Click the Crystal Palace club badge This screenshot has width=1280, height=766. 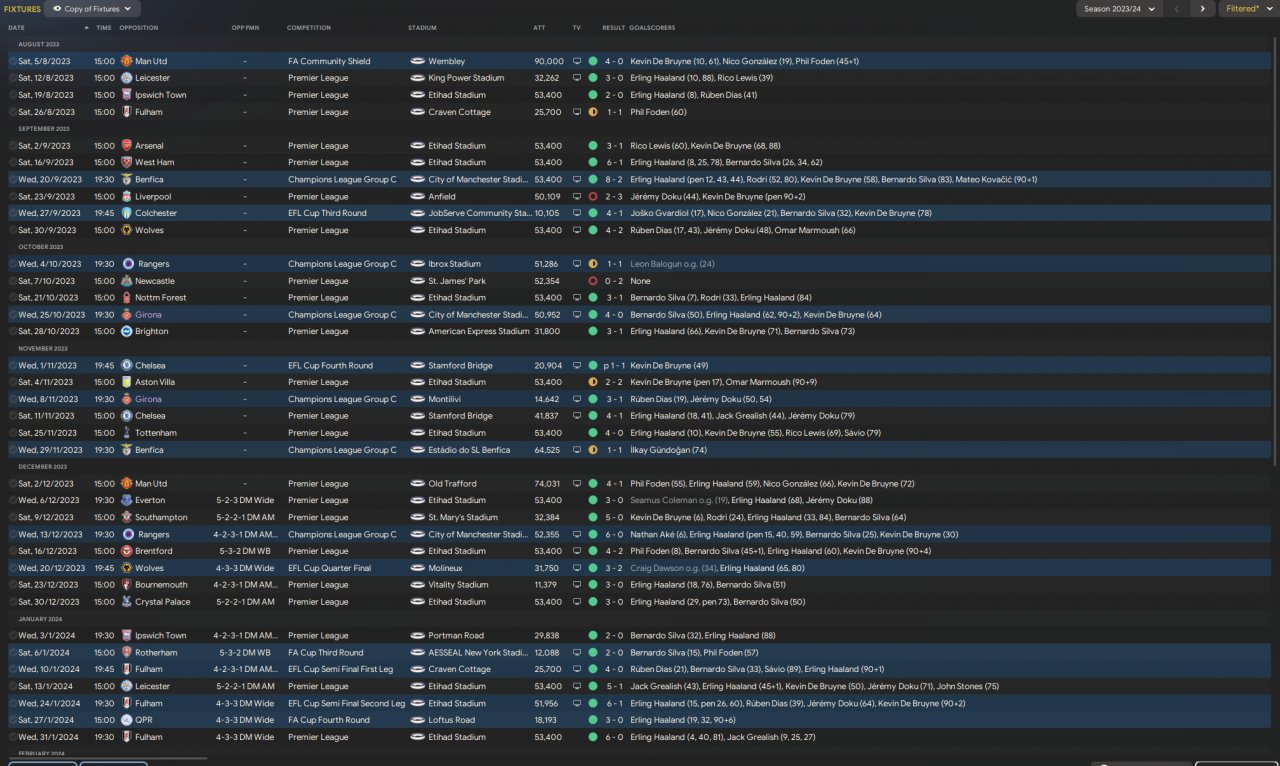click(127, 602)
